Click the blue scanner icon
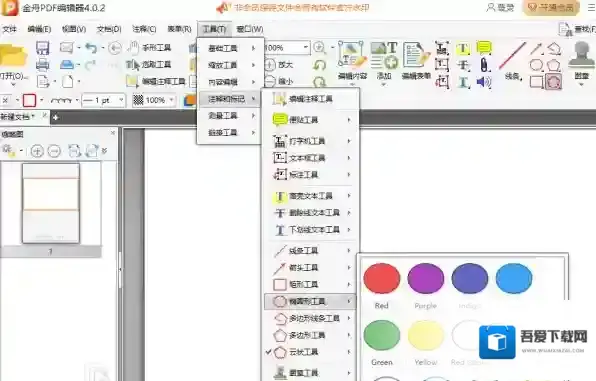This screenshot has height=381, width=596. [67, 65]
